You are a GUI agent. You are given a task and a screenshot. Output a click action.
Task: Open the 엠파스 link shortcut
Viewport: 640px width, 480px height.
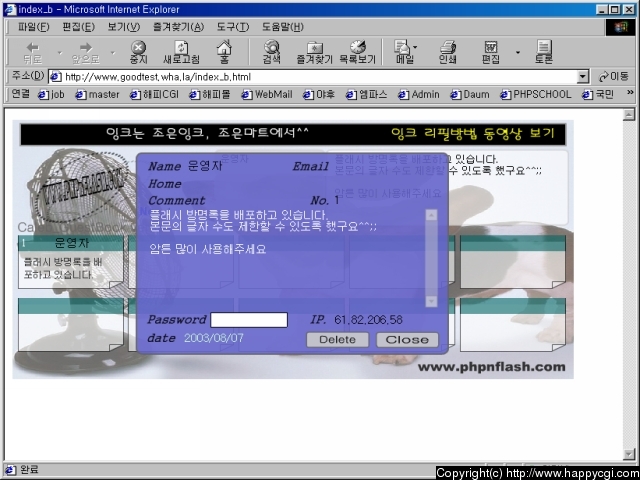[367, 95]
